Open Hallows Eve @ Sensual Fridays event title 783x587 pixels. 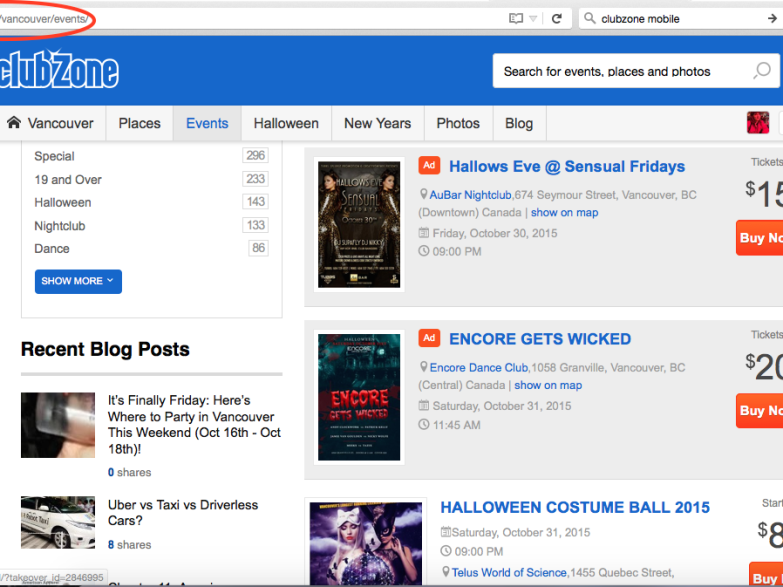tap(567, 166)
